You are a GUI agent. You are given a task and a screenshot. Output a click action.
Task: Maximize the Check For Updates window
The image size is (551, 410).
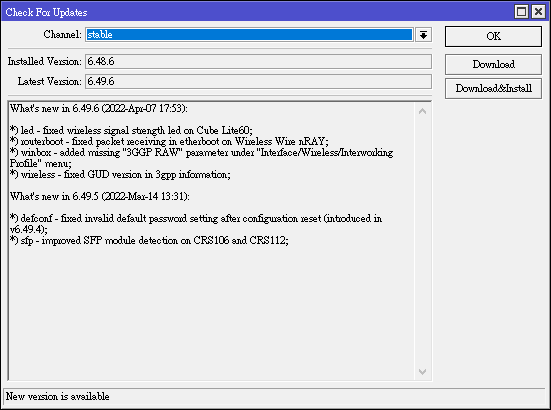(521, 12)
